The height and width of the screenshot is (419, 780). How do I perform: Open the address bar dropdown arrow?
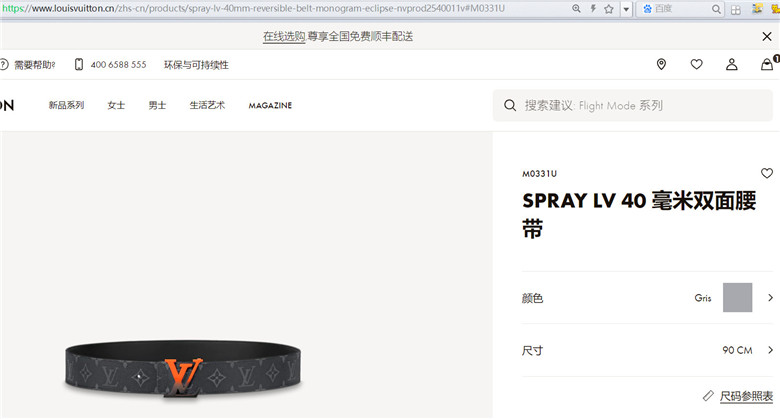coord(626,9)
